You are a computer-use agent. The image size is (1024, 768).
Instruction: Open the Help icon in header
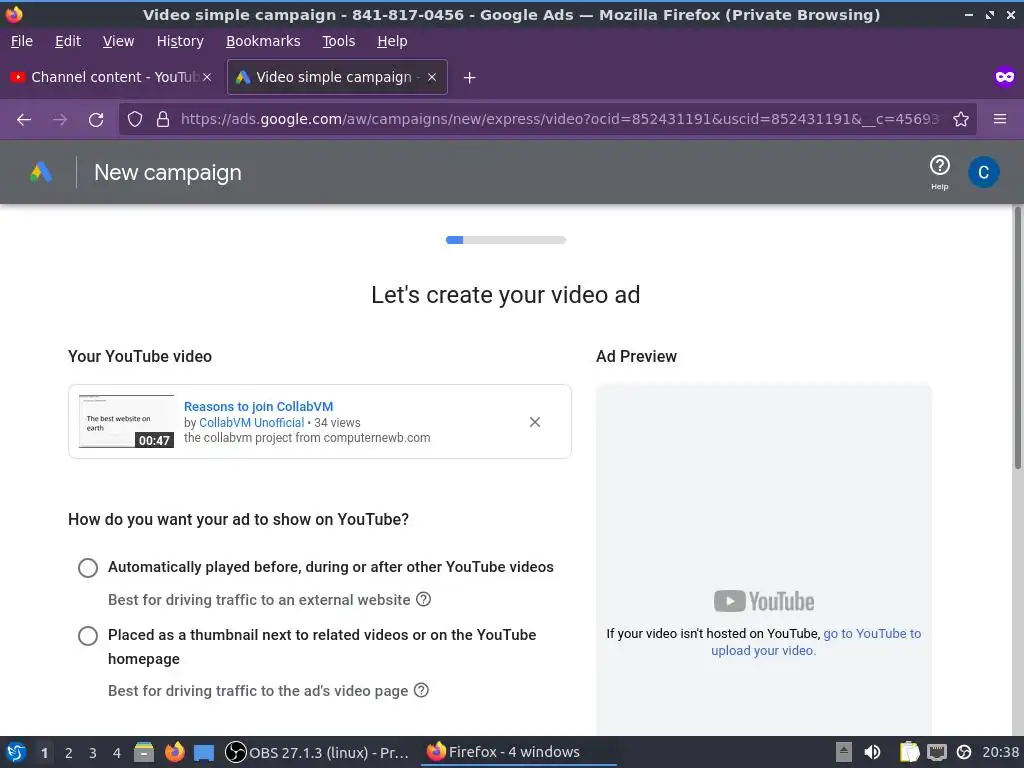pos(939,172)
